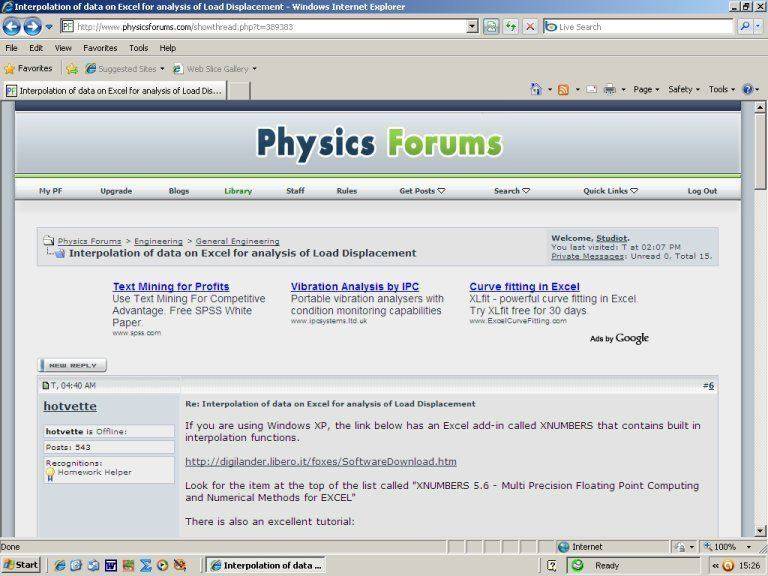Viewport: 768px width, 576px height.
Task: Open the search provider options dropdown
Action: [758, 26]
